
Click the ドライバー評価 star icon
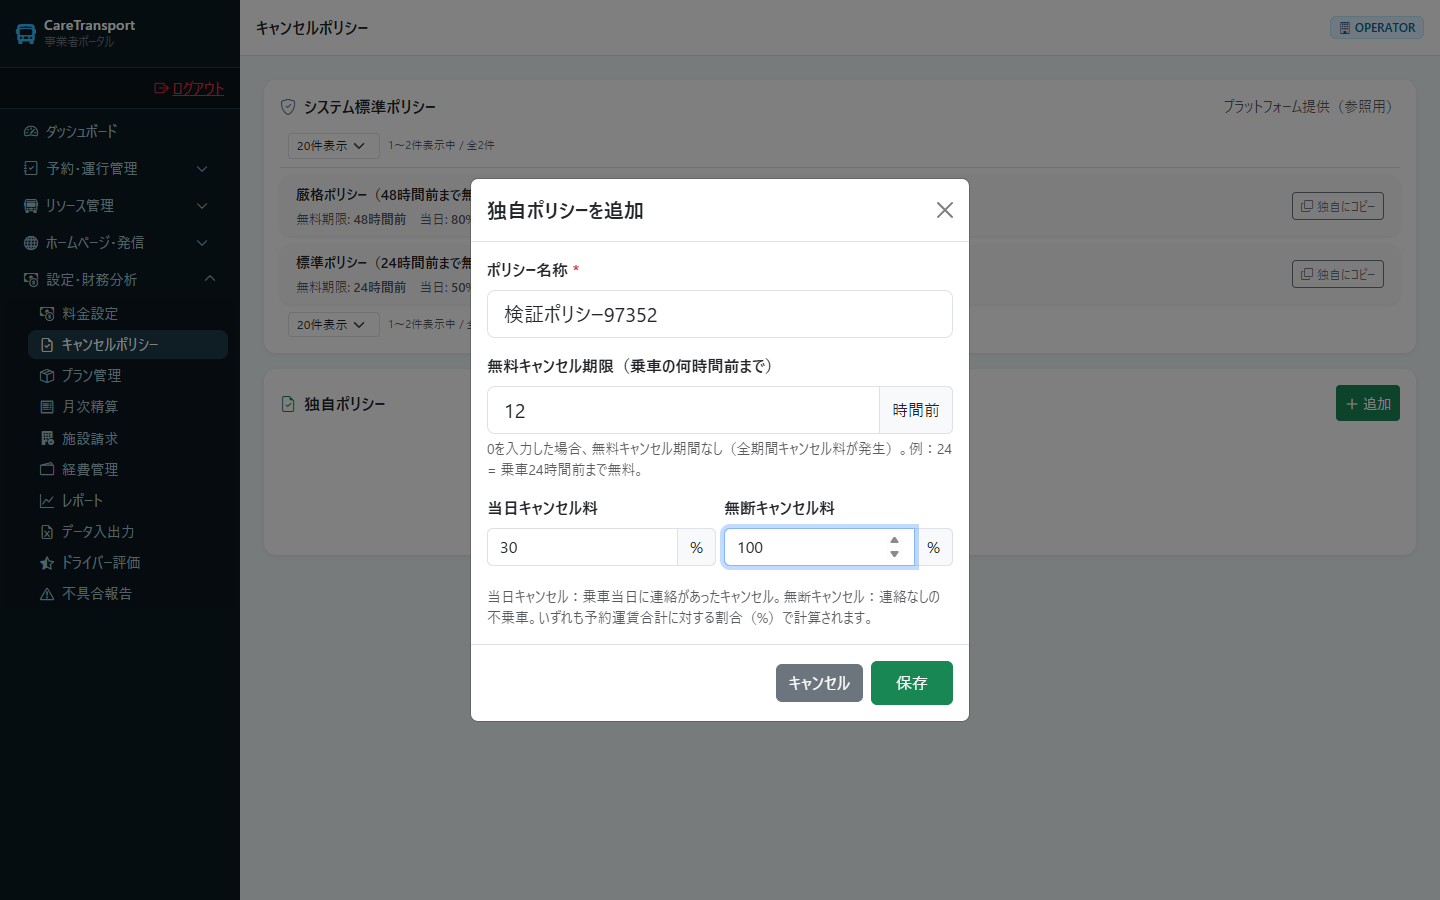(47, 562)
